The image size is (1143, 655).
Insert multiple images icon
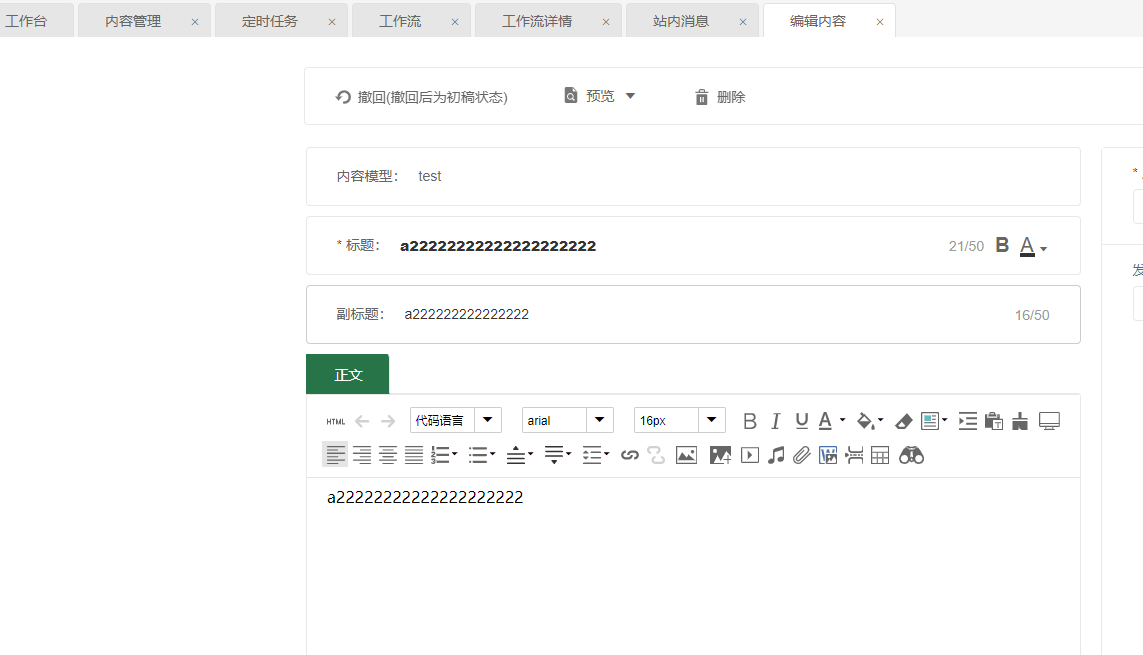[x=720, y=455]
